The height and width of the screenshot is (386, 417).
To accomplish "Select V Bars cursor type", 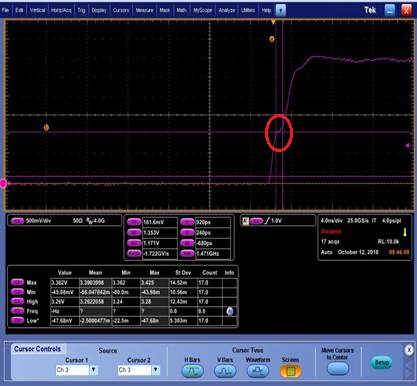I will click(225, 371).
